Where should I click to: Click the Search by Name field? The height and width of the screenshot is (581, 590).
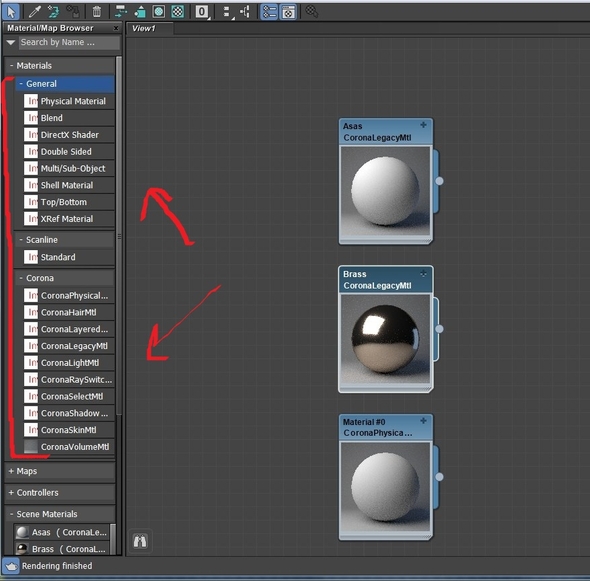[69, 43]
